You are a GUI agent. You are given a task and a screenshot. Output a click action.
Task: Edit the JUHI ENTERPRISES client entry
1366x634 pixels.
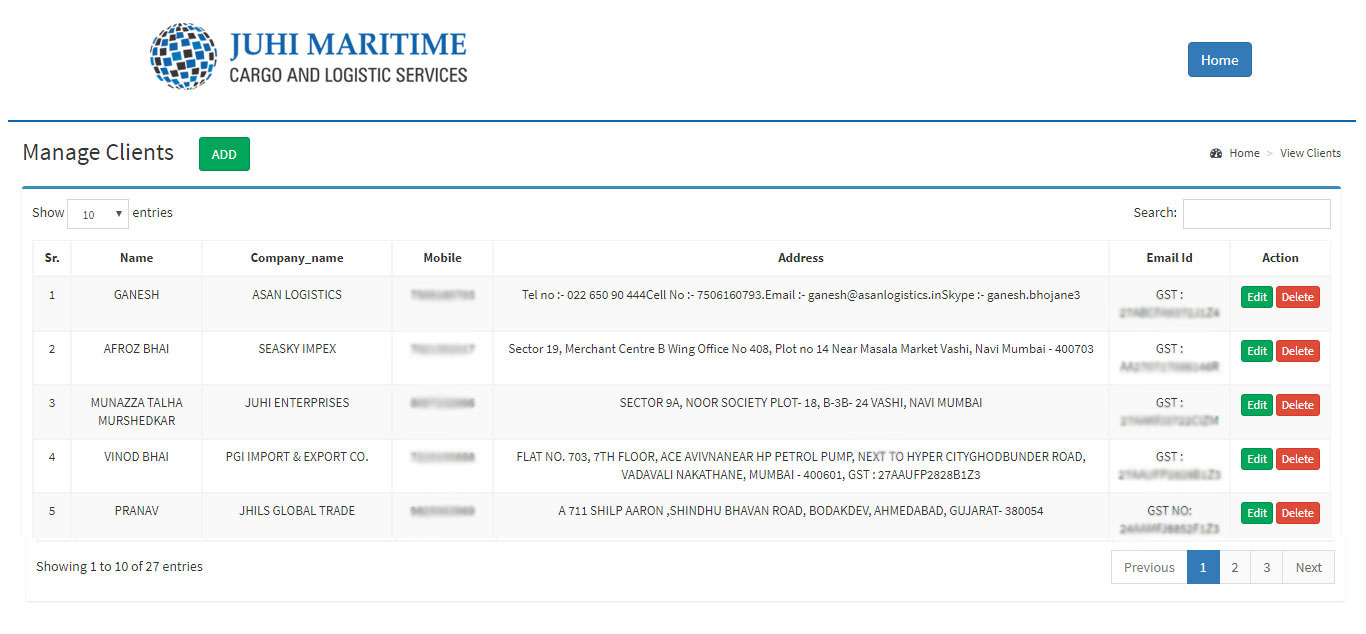(x=1256, y=405)
